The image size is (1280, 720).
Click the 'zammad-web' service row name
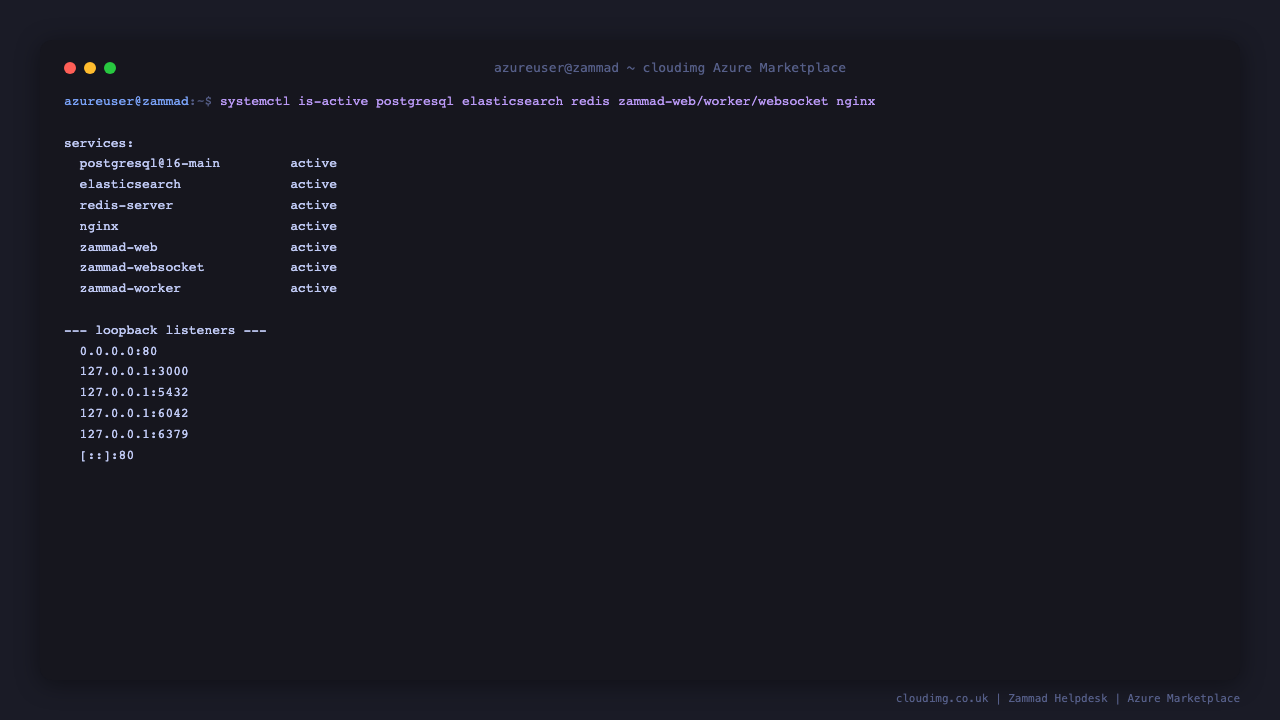119,248
